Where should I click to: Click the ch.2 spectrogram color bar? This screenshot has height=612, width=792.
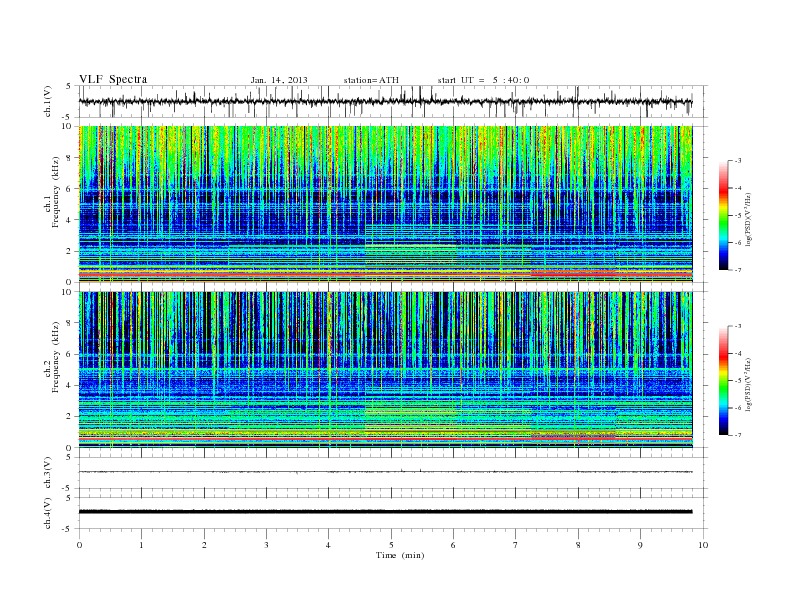tap(723, 380)
